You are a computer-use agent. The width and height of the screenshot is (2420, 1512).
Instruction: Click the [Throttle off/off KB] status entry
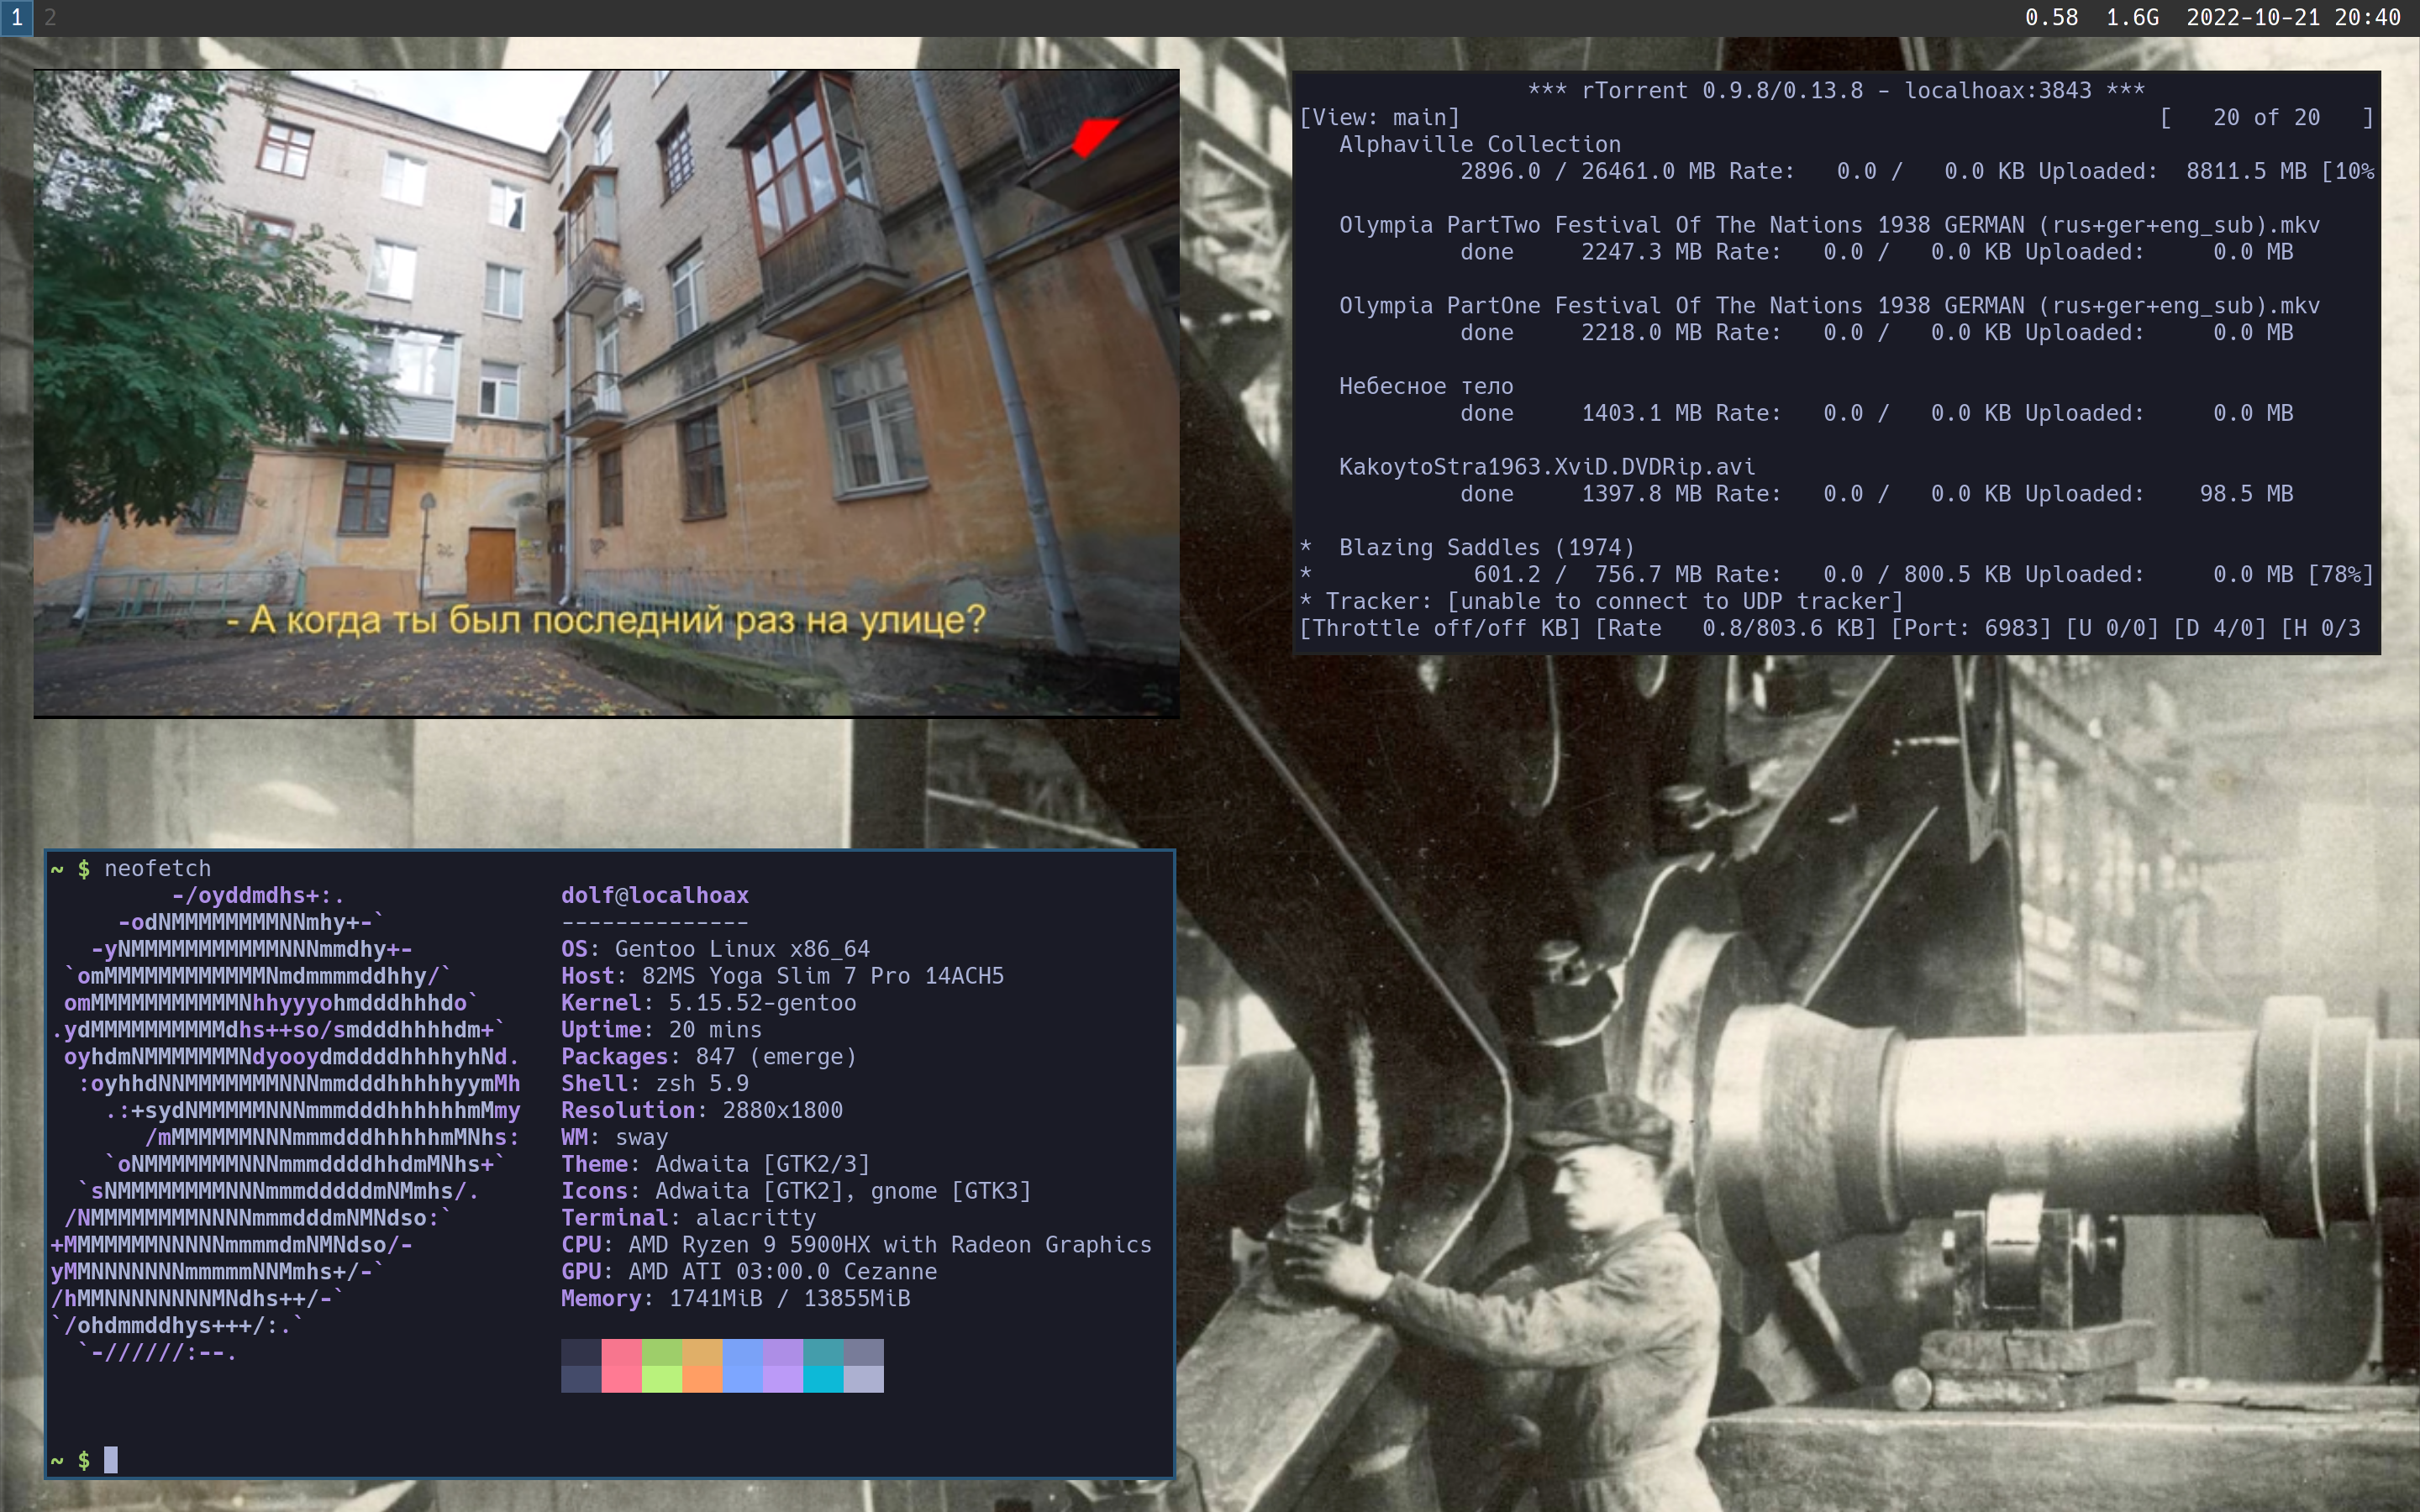point(1439,629)
